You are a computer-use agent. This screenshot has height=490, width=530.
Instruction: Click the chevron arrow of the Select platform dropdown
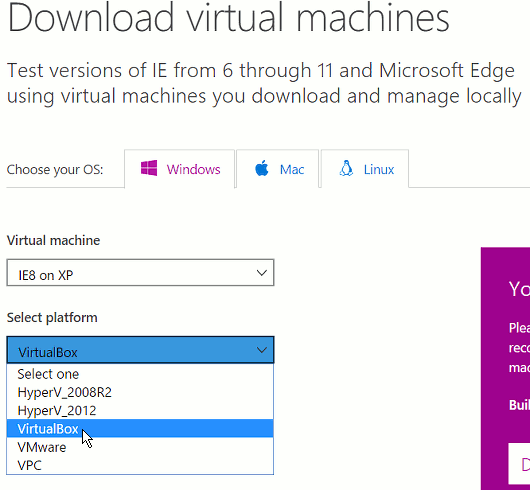point(262,350)
